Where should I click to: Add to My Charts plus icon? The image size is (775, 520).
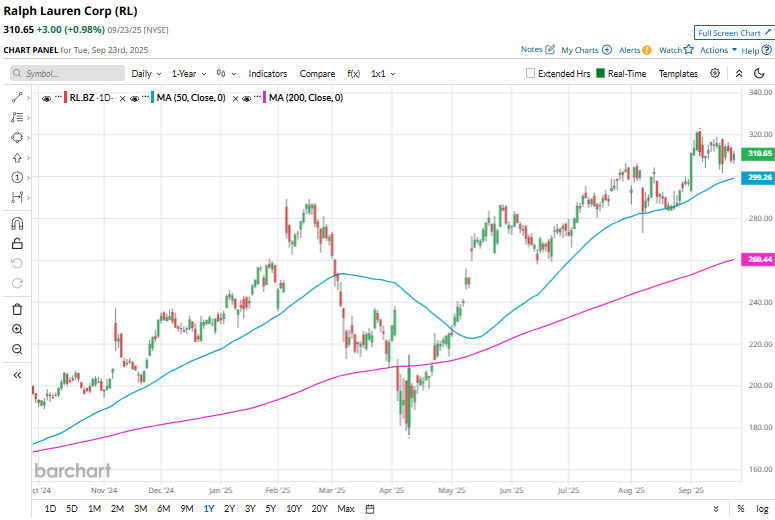coord(607,50)
